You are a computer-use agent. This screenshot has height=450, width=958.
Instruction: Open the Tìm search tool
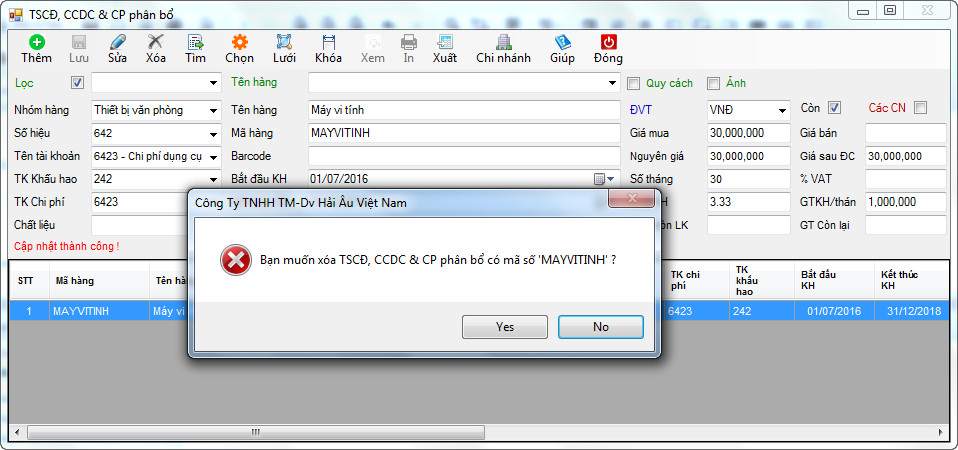196,43
